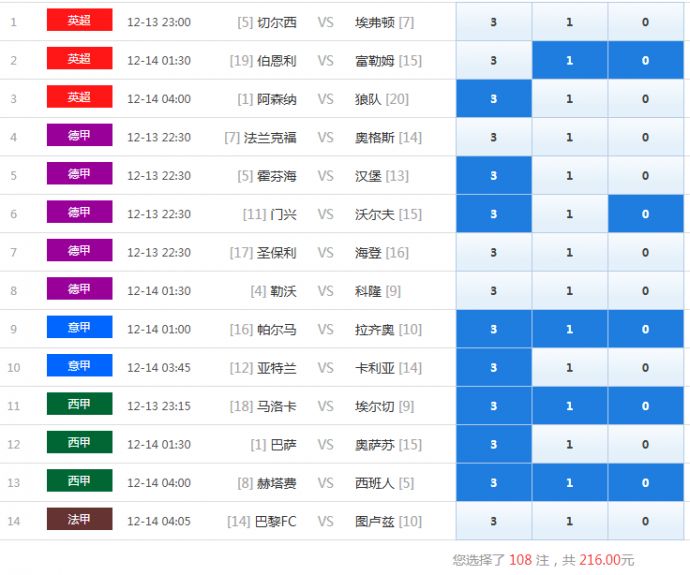Click the 意甲 league tag for 亚特兰 match
Image resolution: width=690 pixels, height=575 pixels.
point(79,367)
